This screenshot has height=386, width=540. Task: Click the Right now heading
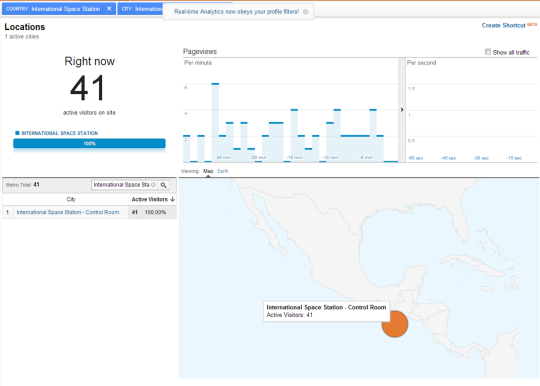pyautogui.click(x=90, y=61)
